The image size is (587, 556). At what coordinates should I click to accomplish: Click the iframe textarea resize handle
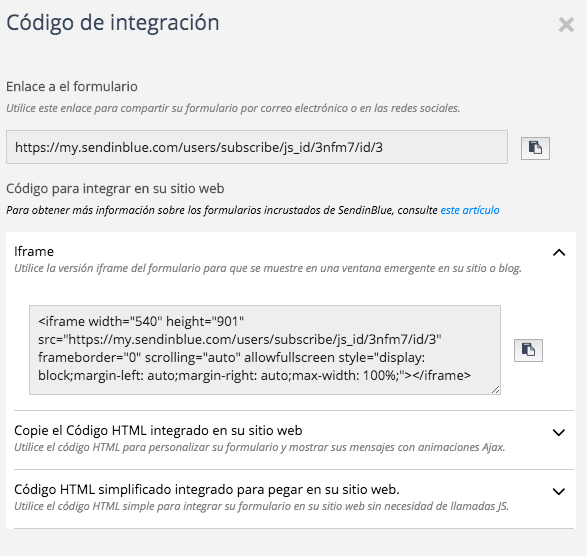[496, 390]
